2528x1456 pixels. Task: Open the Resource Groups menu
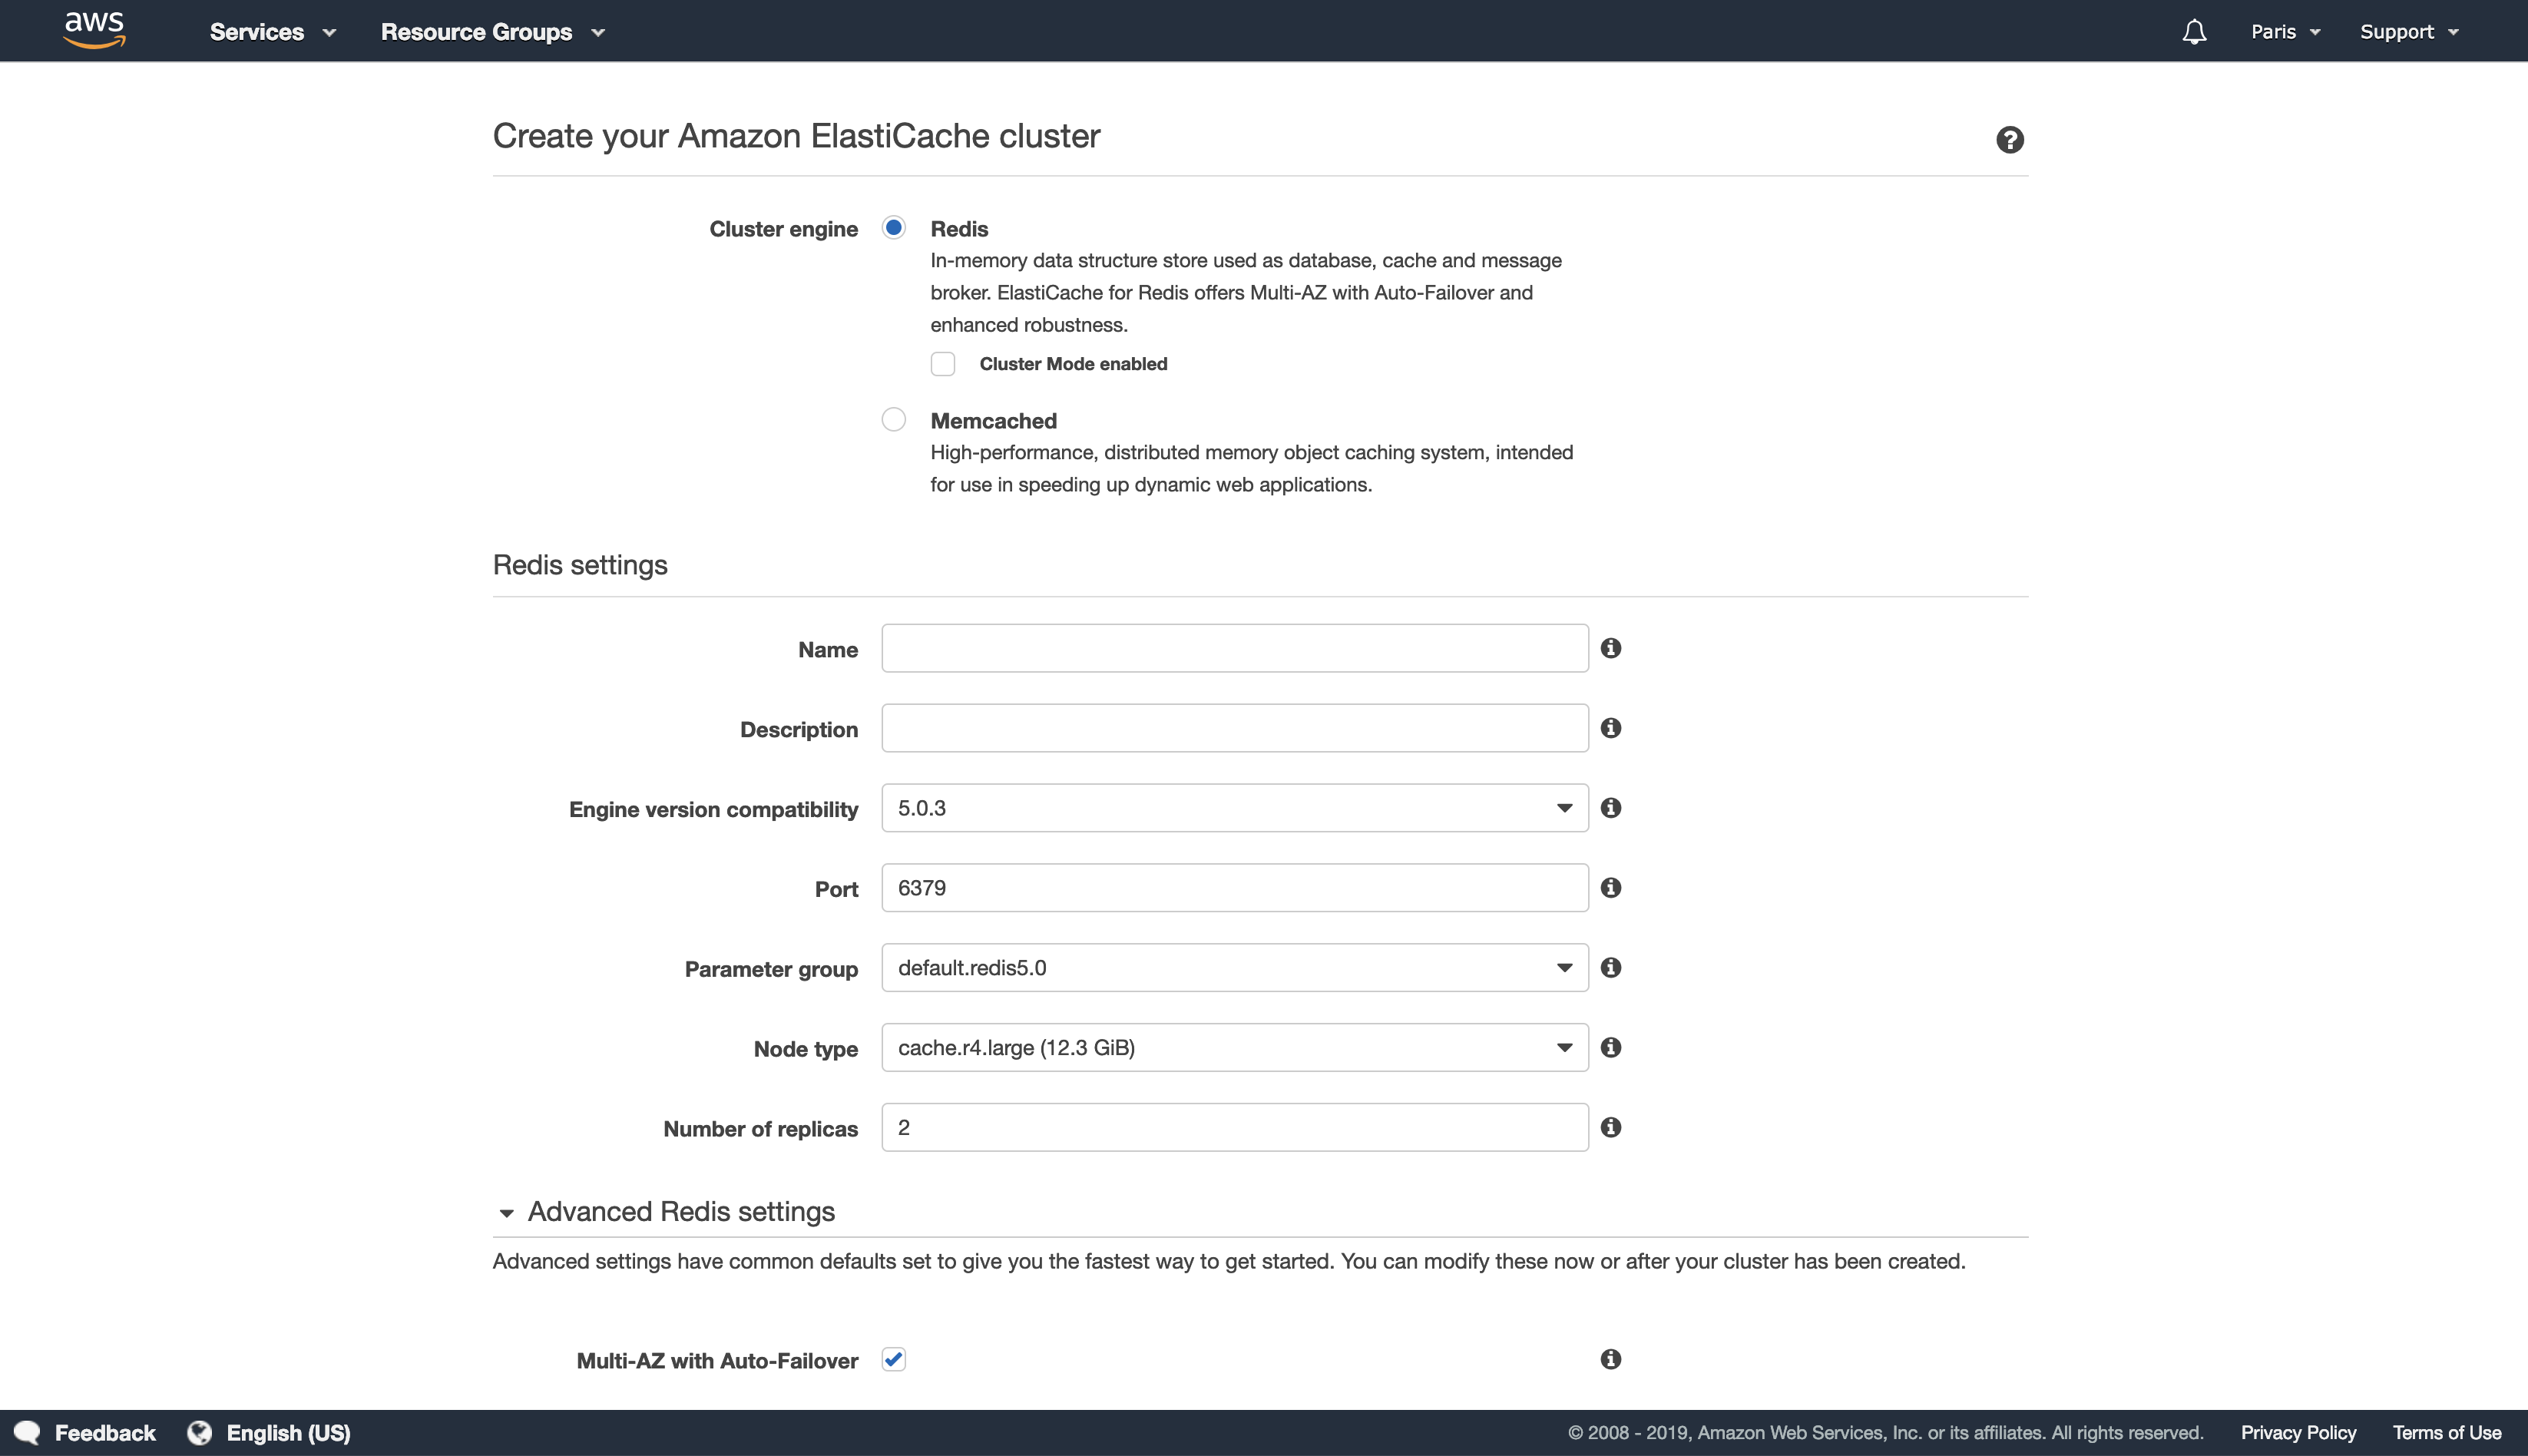pyautogui.click(x=492, y=32)
